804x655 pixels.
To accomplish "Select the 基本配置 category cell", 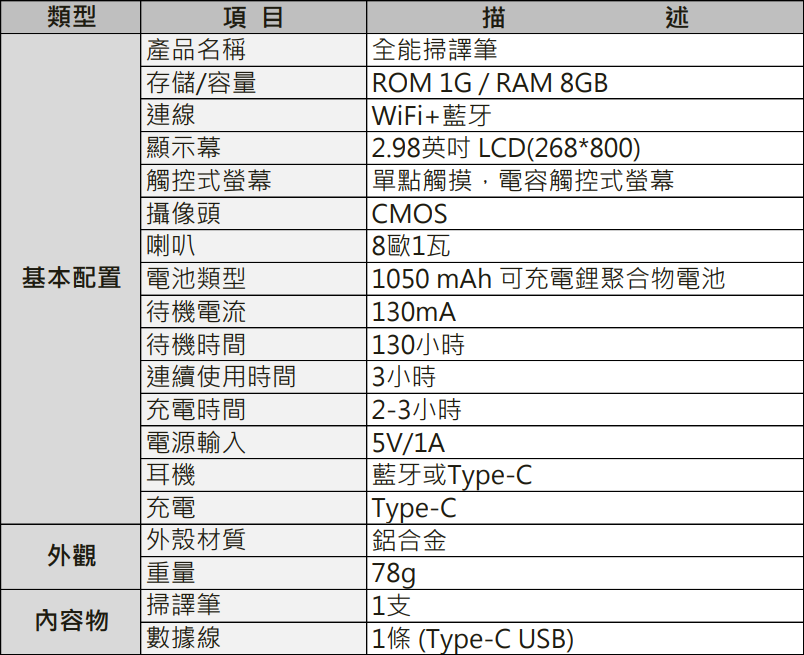I will [71, 279].
